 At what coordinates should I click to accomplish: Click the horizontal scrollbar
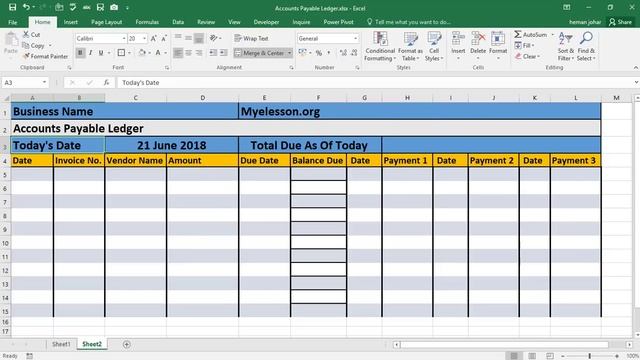(x=504, y=344)
